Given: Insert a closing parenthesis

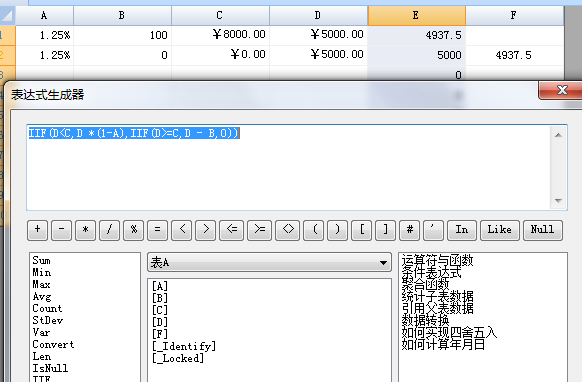Looking at the screenshot, I should click(337, 230).
